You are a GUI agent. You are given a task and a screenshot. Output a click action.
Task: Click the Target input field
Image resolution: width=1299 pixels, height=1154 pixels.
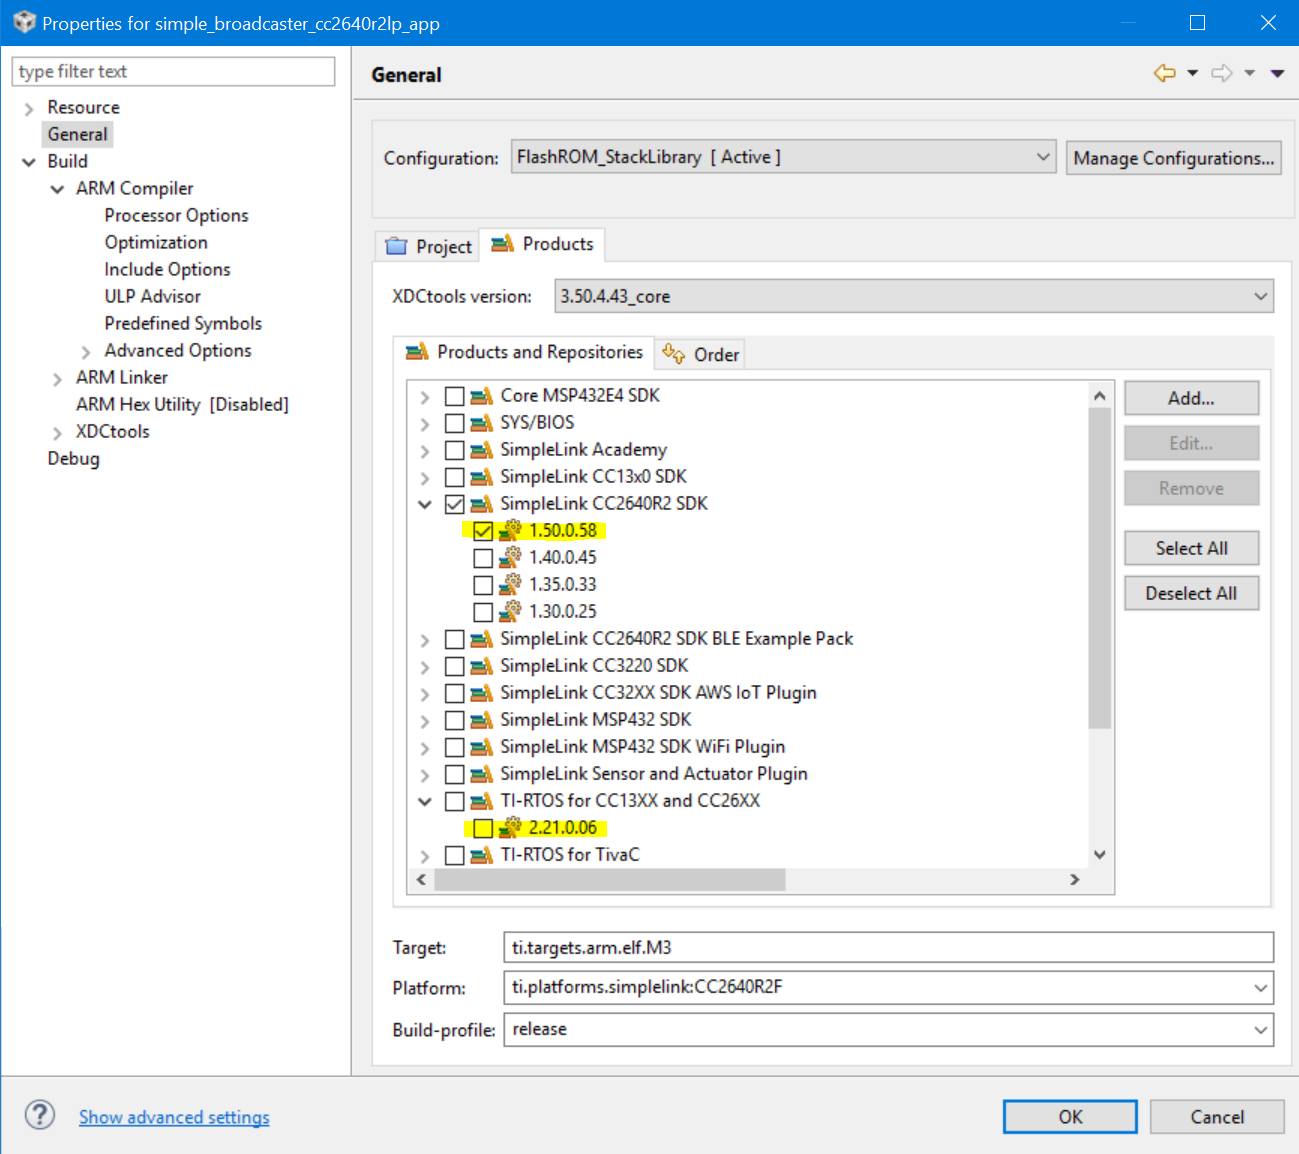click(888, 947)
